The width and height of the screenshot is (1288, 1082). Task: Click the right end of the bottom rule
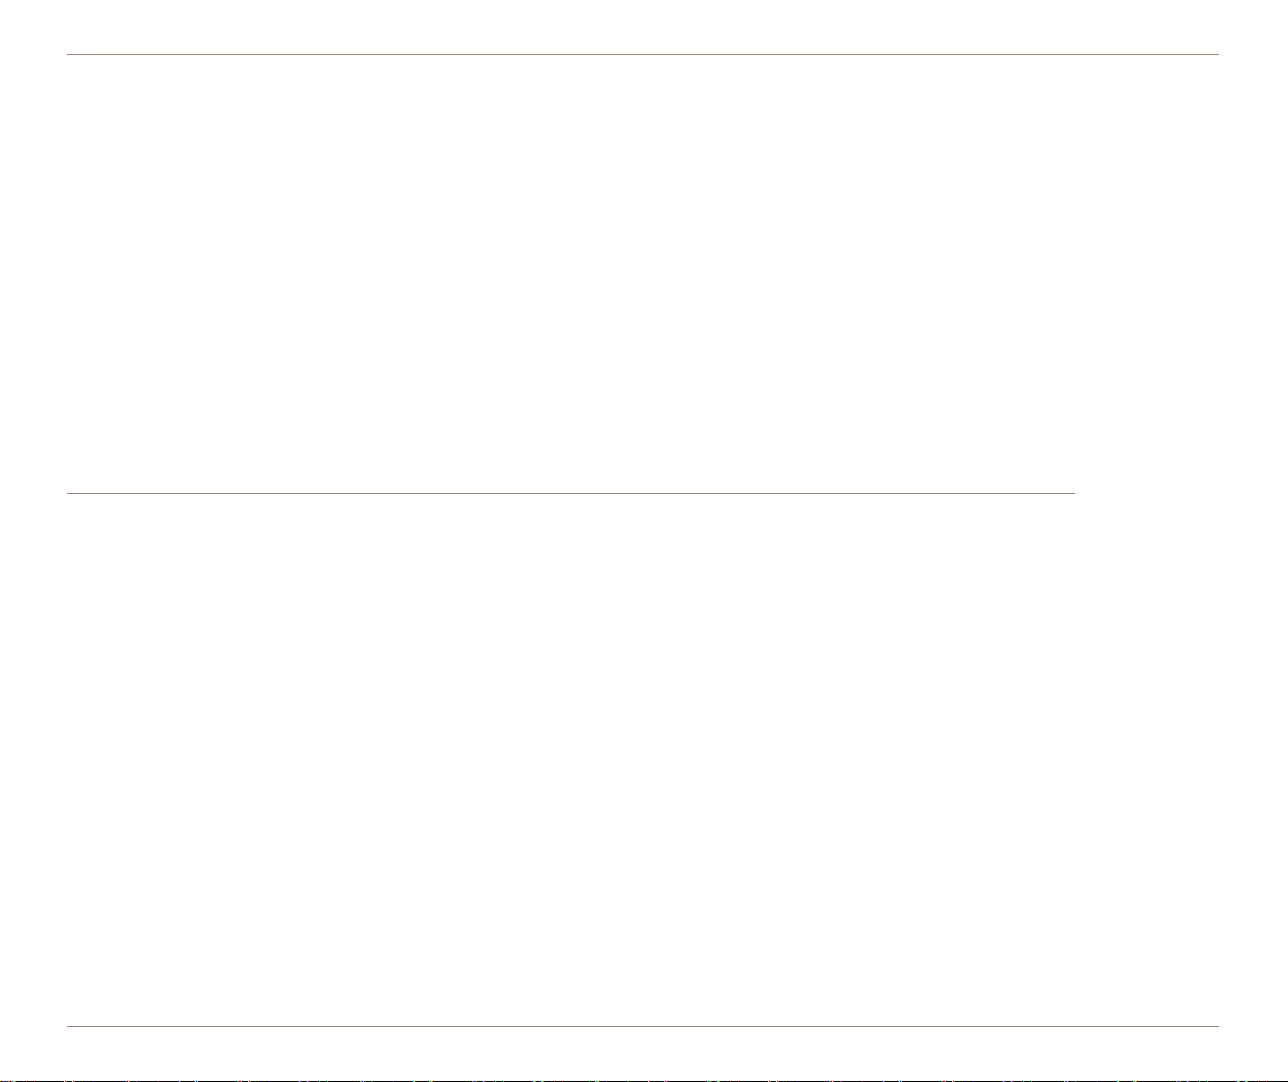click(1217, 1026)
